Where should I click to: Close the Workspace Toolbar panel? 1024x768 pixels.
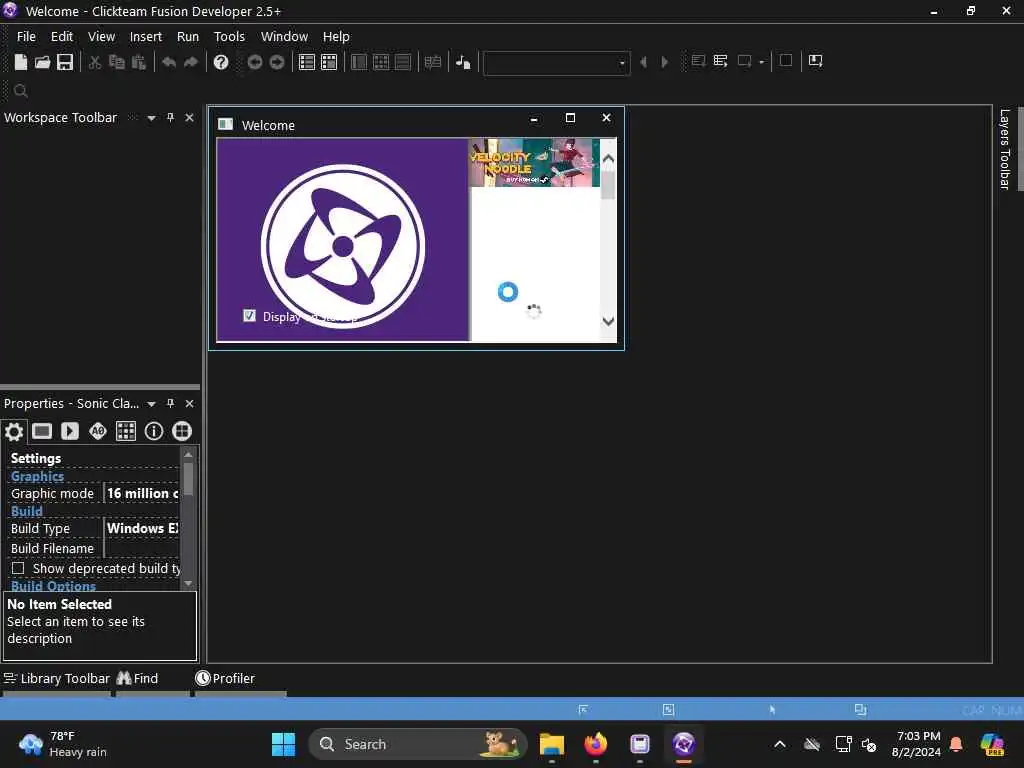coord(189,118)
